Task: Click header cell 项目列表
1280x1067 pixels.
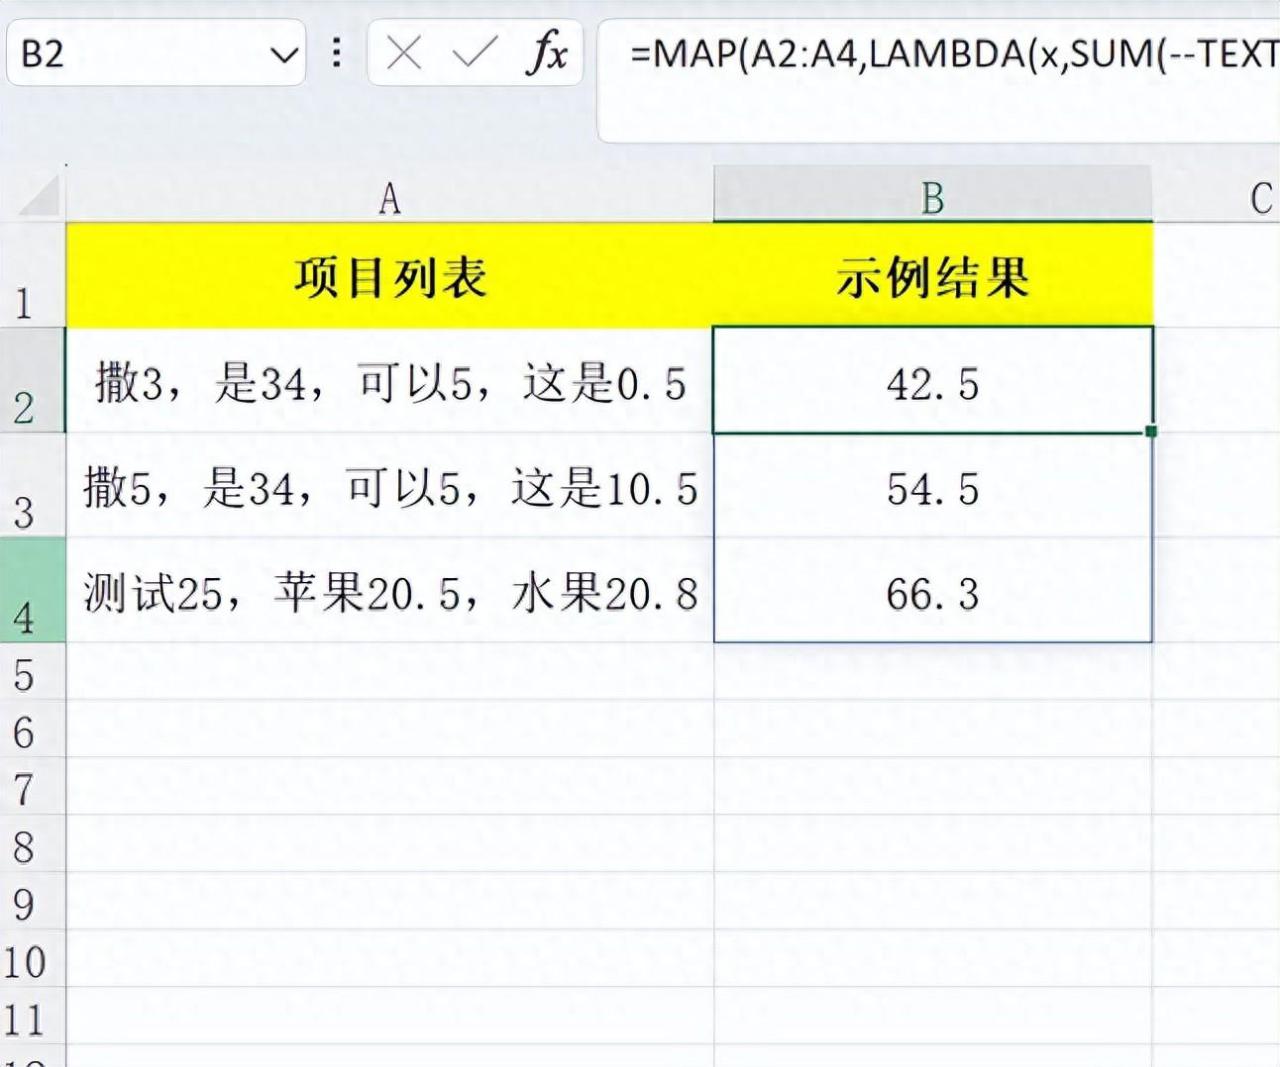Action: 389,274
